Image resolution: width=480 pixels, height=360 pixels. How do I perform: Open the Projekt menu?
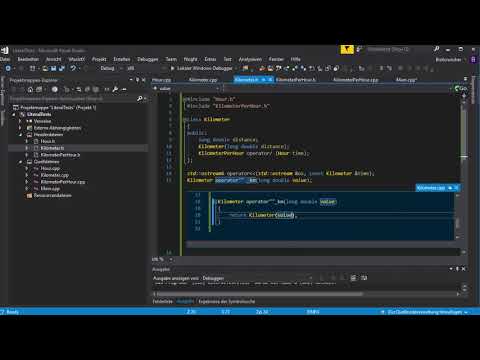[99, 59]
